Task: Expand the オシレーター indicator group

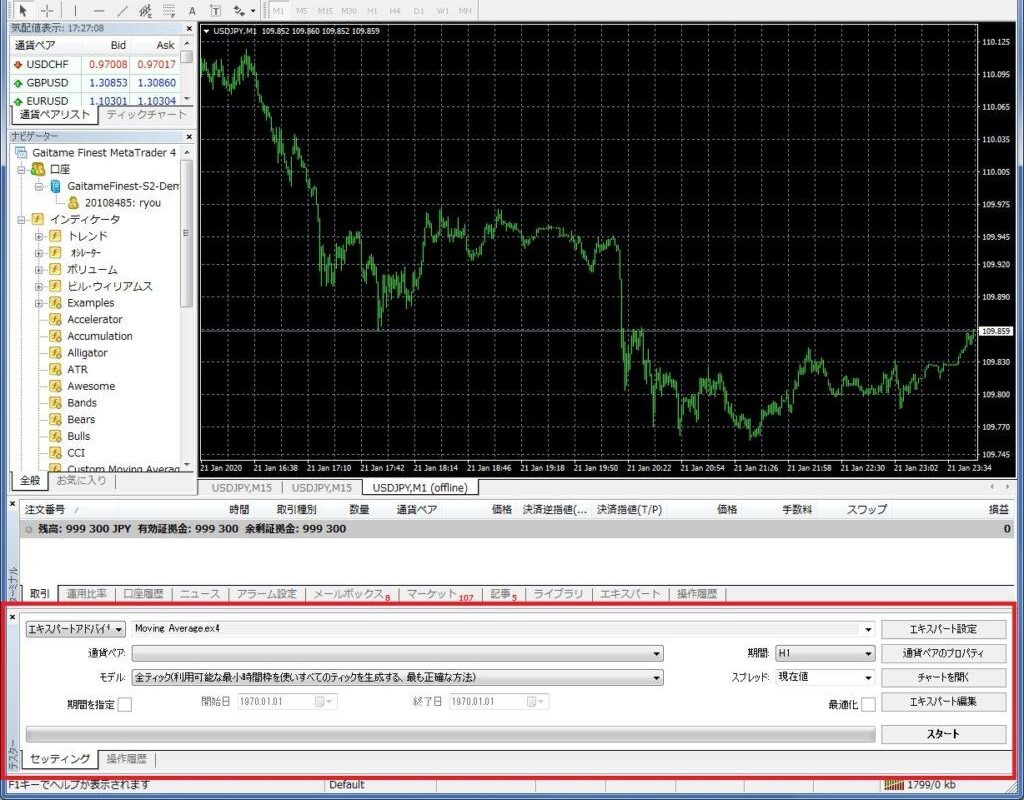Action: 39,253
